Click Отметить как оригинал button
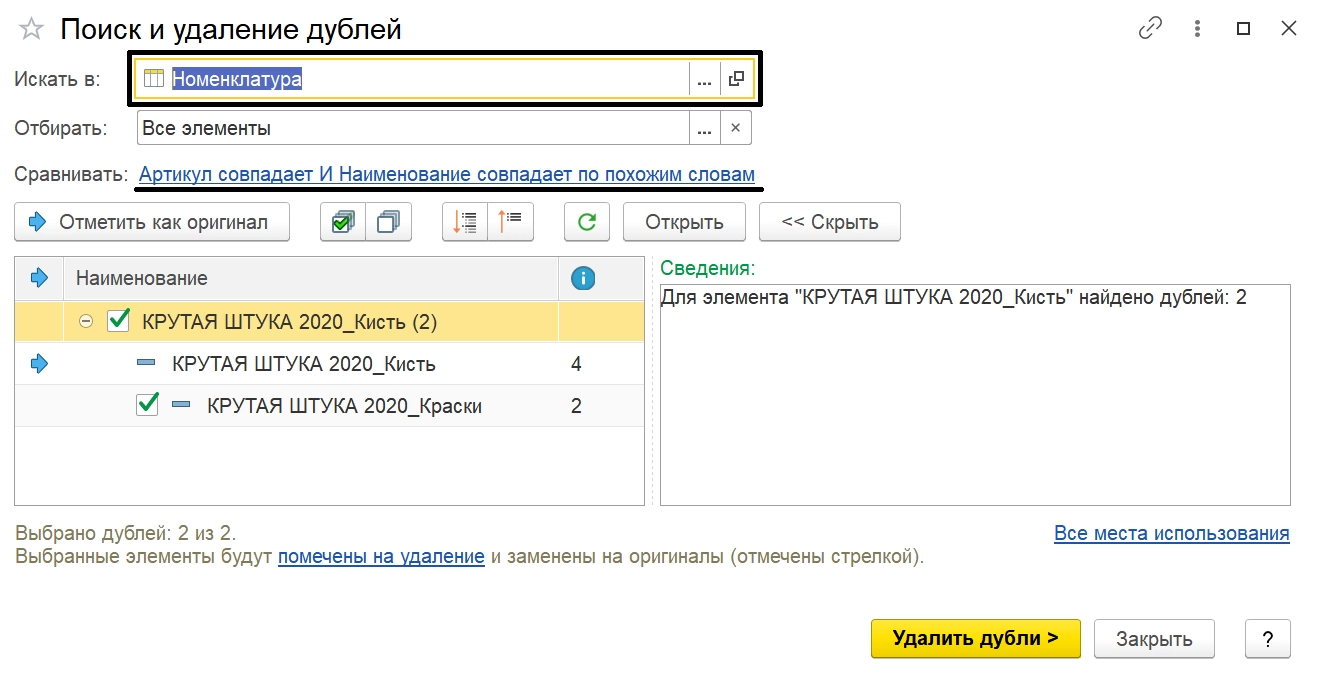 click(152, 222)
